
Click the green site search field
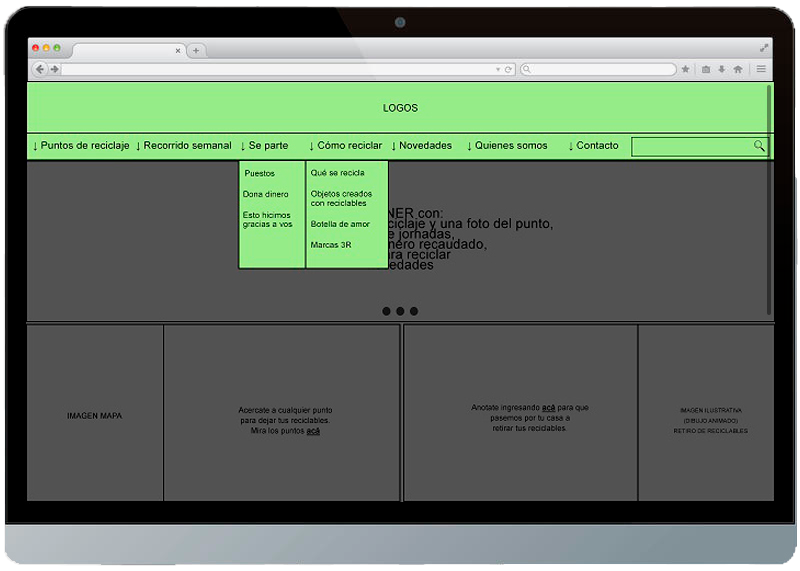click(692, 147)
